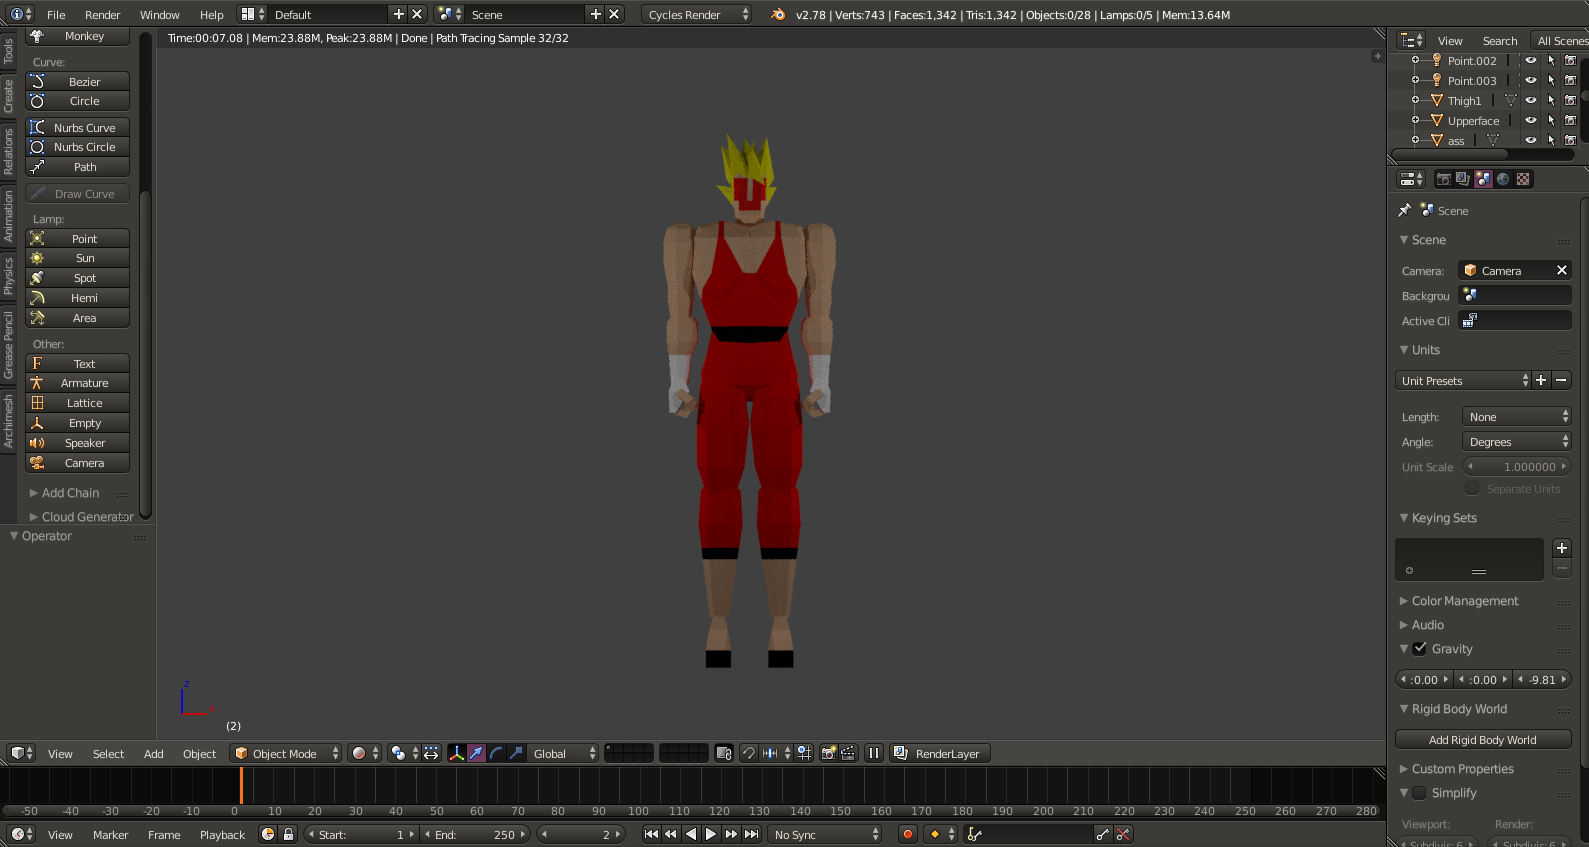The image size is (1589, 847).
Task: Toggle visibility of the Upperface object
Action: pos(1531,120)
